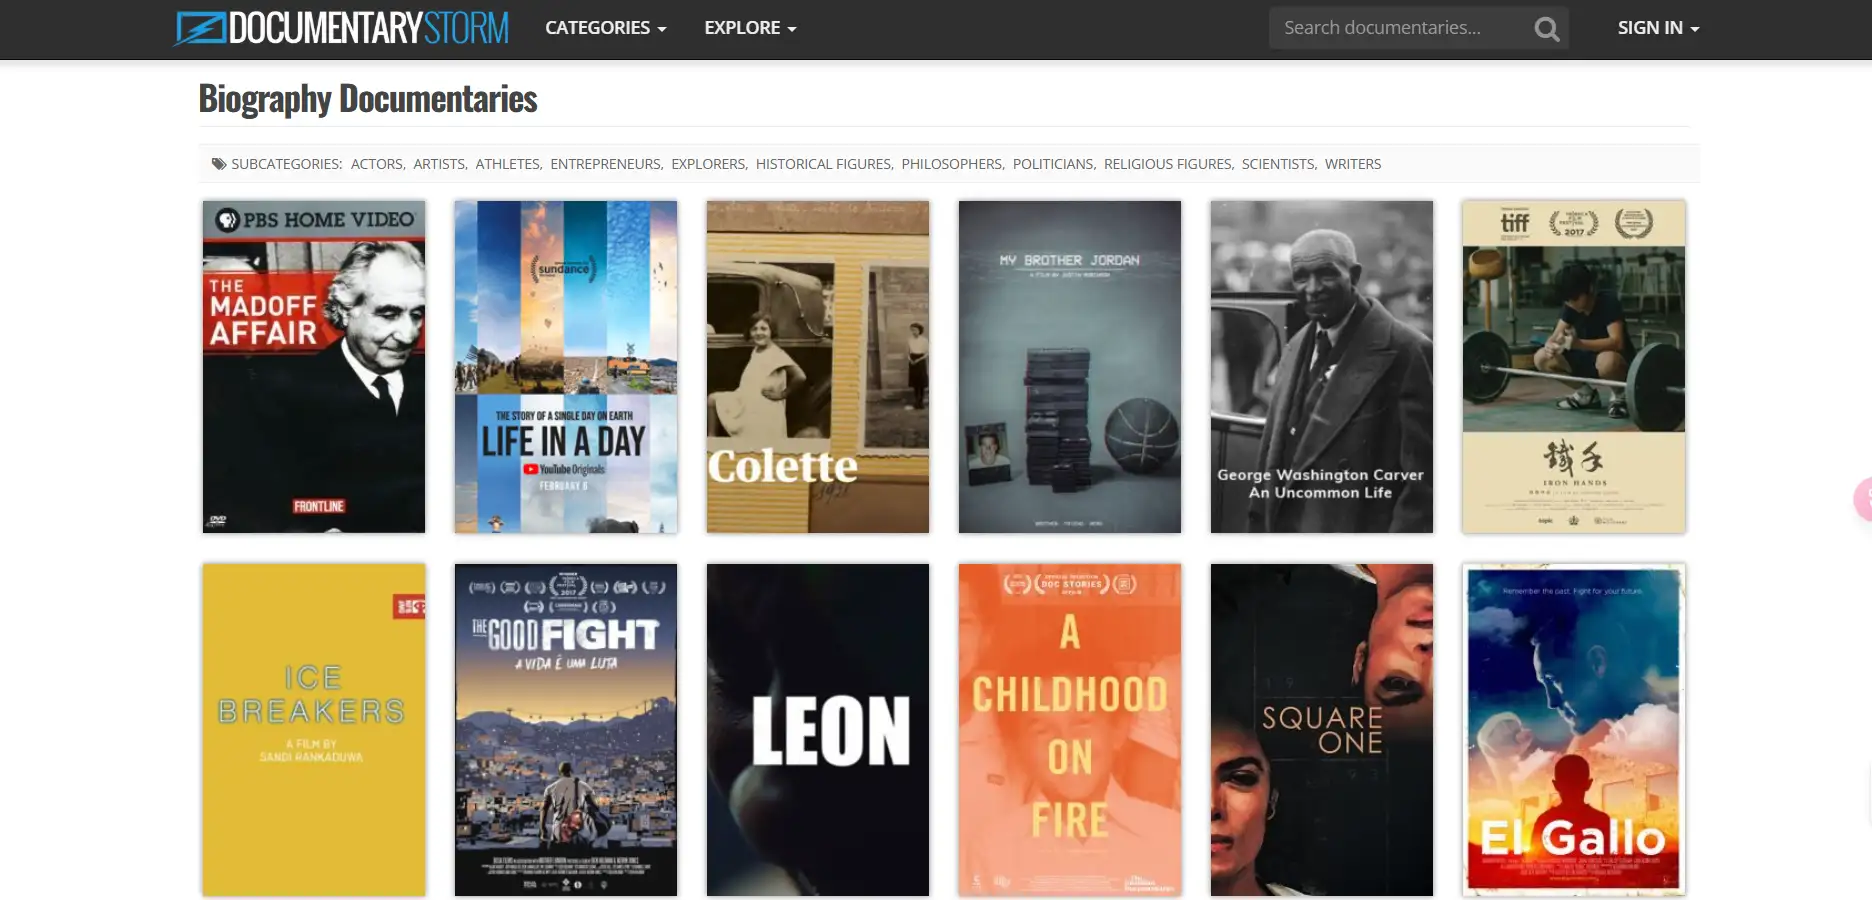
Task: Go to Historical Figures subcategory
Action: pyautogui.click(x=823, y=164)
